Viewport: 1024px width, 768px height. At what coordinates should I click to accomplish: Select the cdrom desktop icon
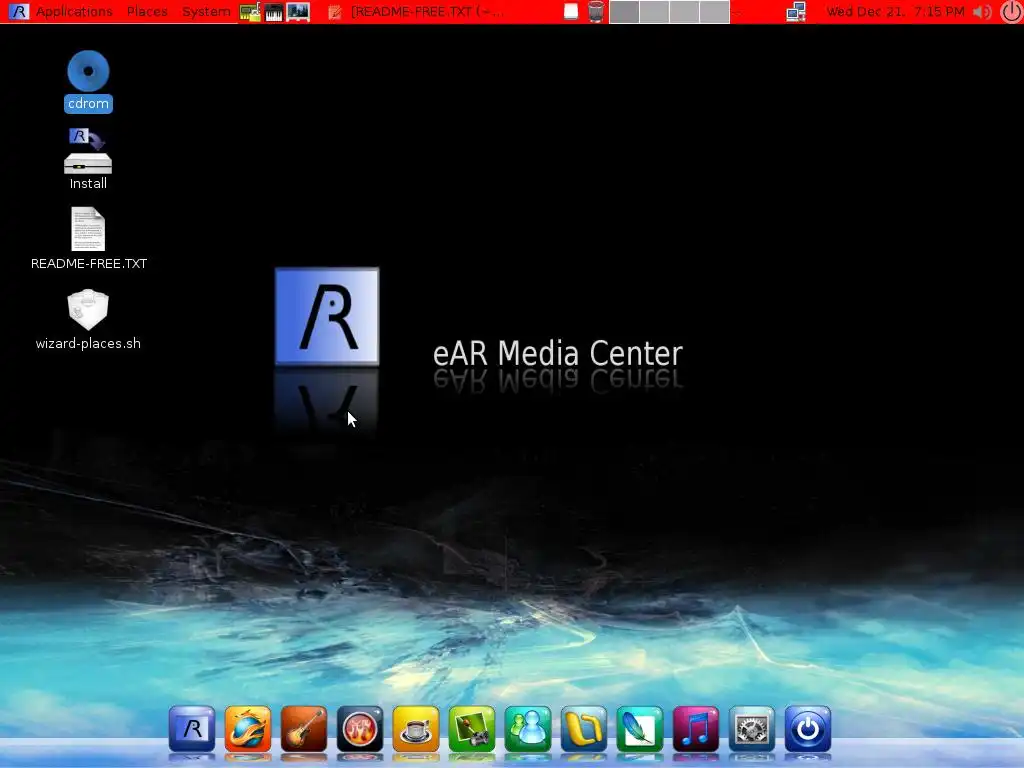pos(88,81)
